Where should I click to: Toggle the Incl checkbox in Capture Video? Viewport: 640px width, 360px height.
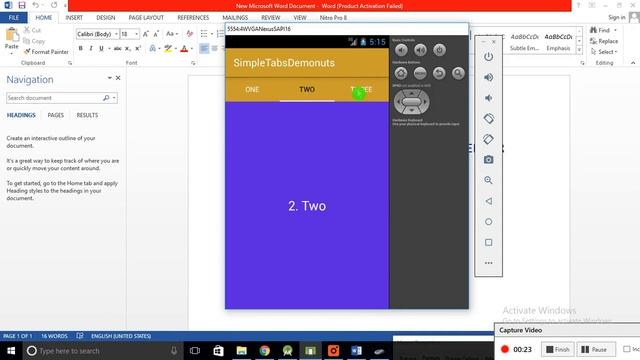pos(627,349)
